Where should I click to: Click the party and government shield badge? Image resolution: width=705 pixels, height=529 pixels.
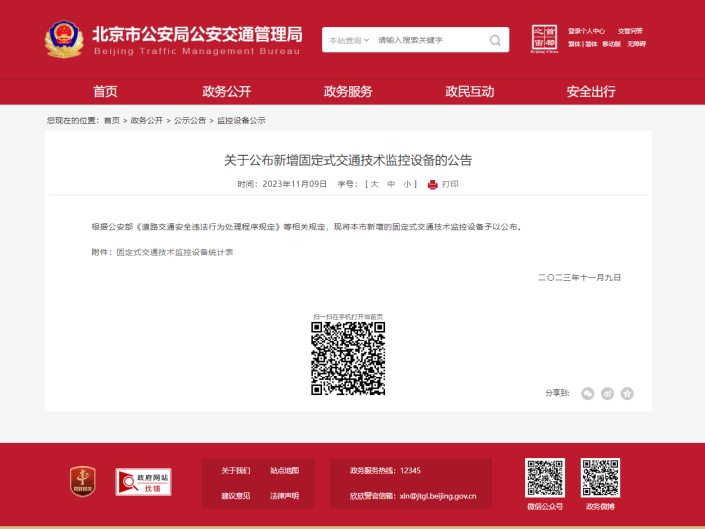83,481
